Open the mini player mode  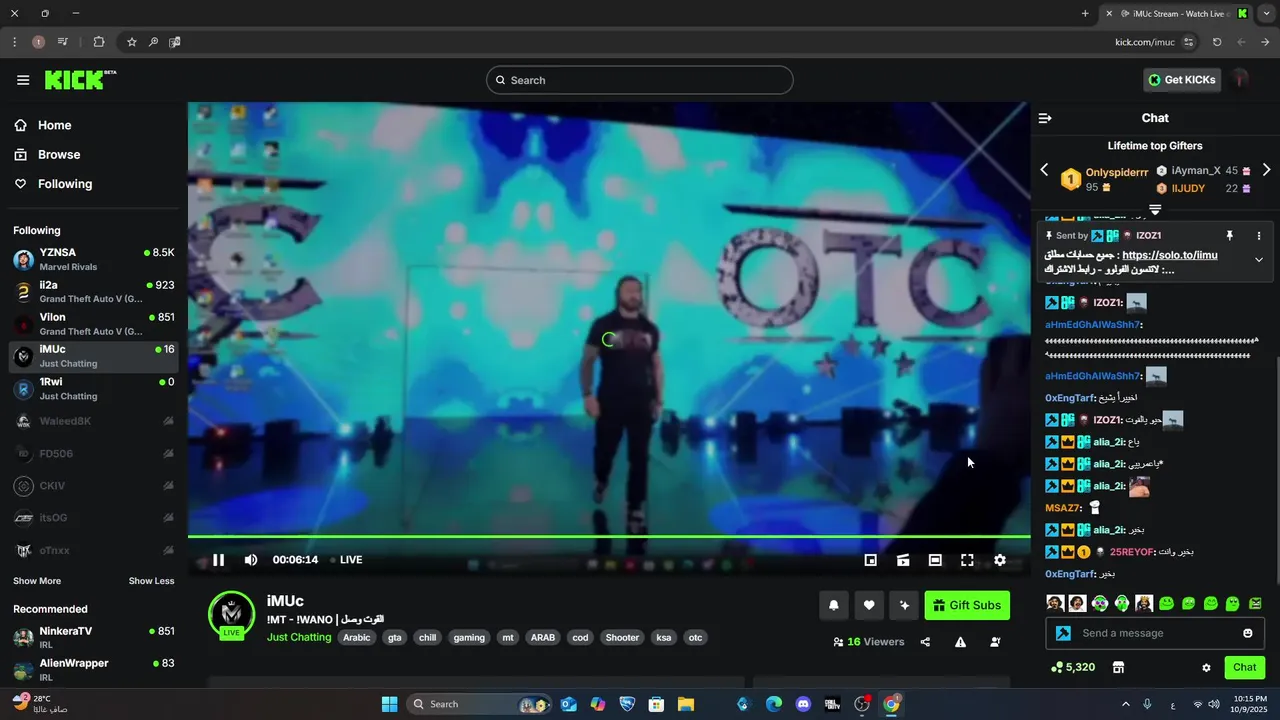pos(871,560)
